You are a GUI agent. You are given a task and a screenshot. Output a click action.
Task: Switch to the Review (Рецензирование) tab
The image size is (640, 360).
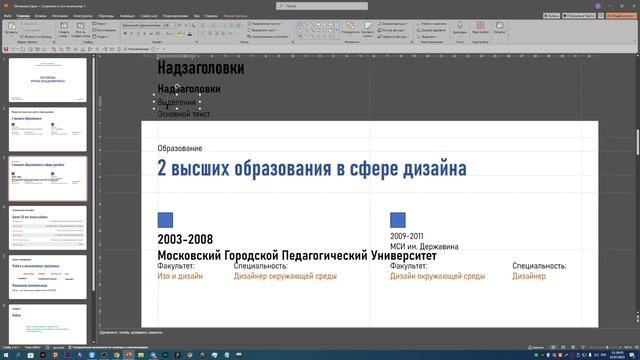[x=176, y=16]
